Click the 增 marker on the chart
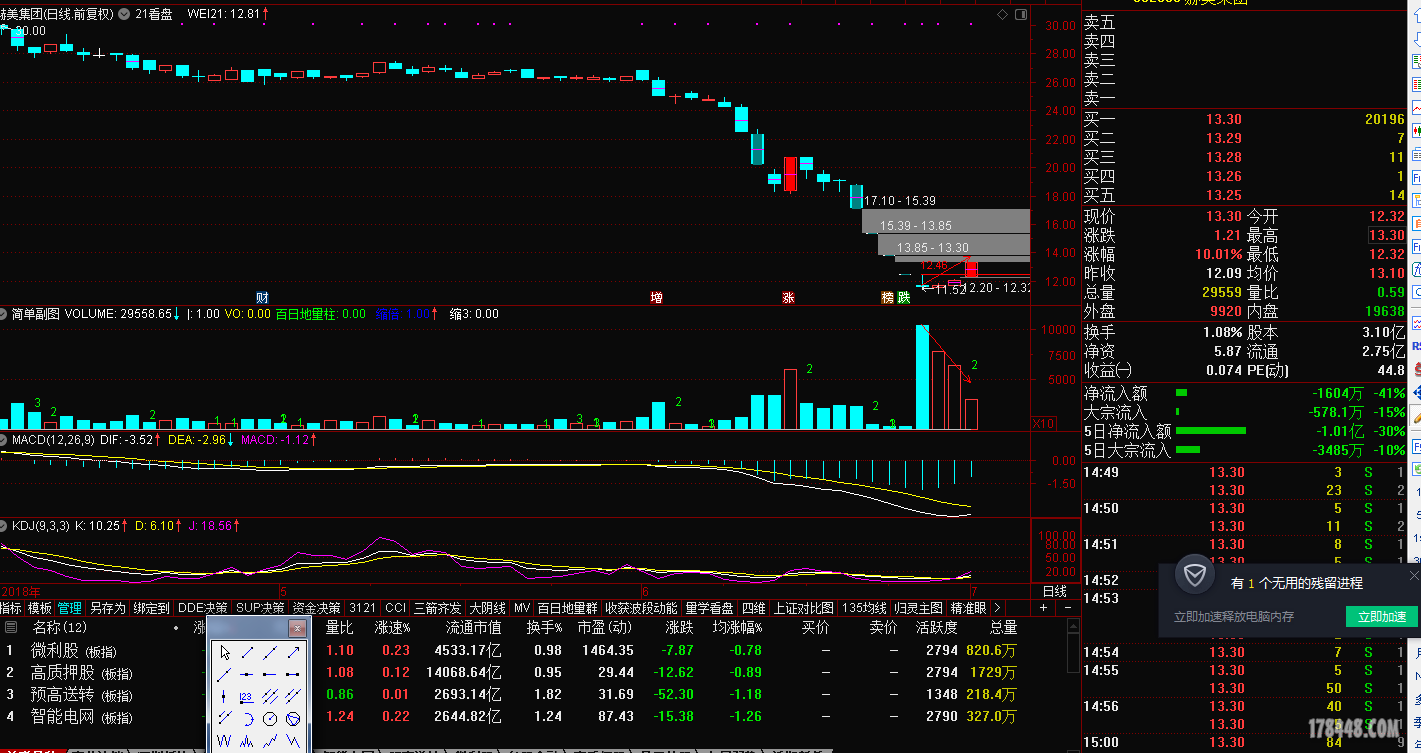The image size is (1421, 753). click(656, 297)
